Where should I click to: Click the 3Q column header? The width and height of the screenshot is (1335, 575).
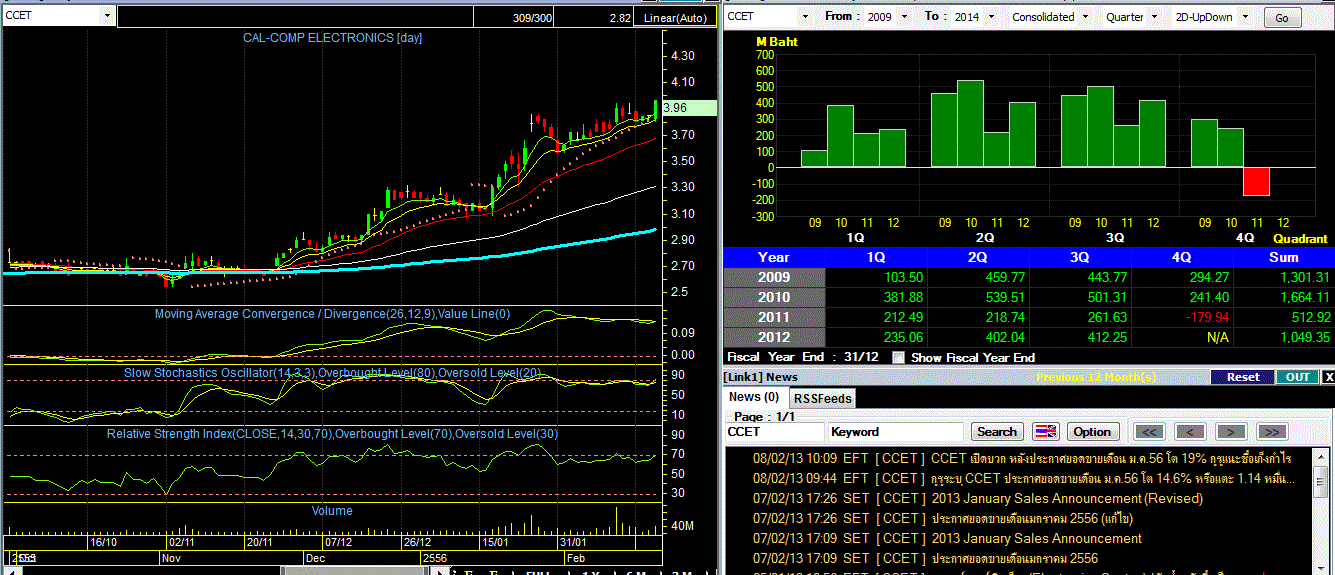pyautogui.click(x=1080, y=257)
